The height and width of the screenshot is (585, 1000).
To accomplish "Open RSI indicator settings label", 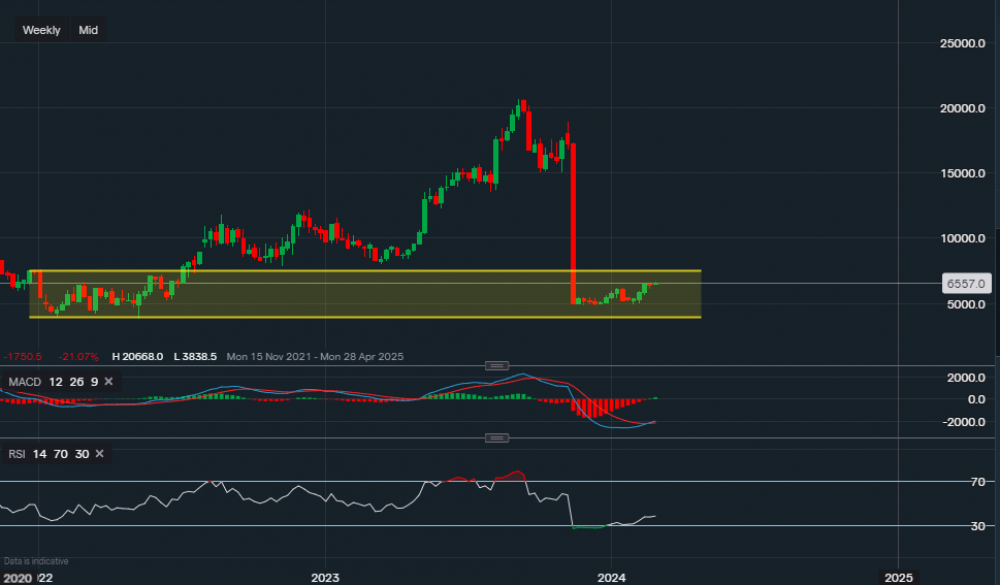I will point(17,454).
